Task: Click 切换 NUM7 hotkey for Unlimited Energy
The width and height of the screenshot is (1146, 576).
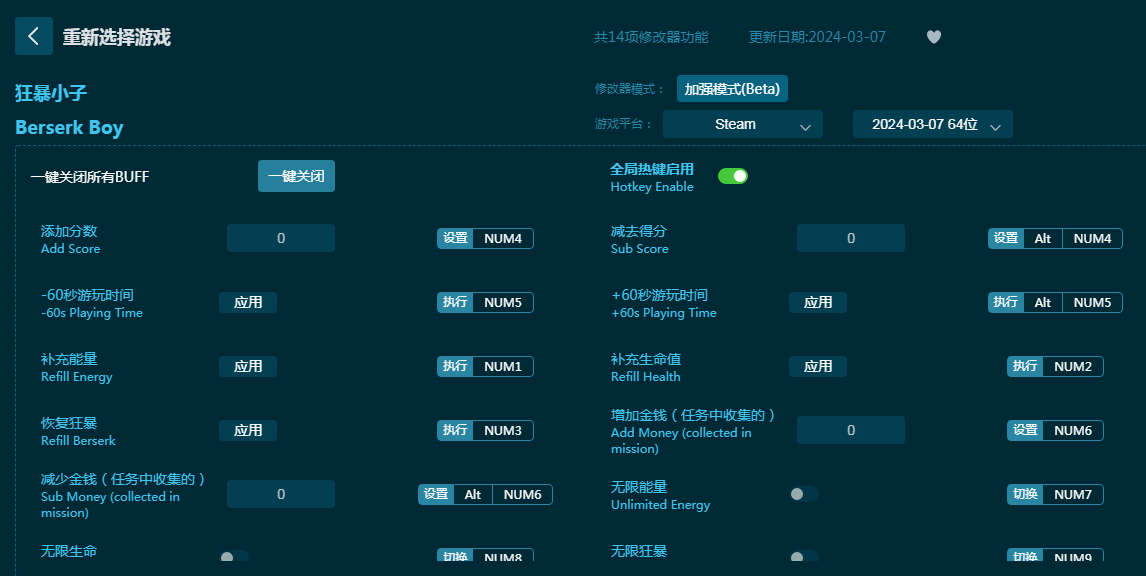Action: [x=1055, y=495]
